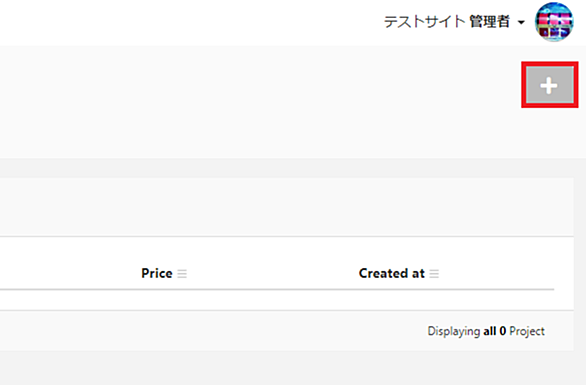Click the small black dropdown triangle near avatar
This screenshot has width=586, height=385.
tap(521, 23)
